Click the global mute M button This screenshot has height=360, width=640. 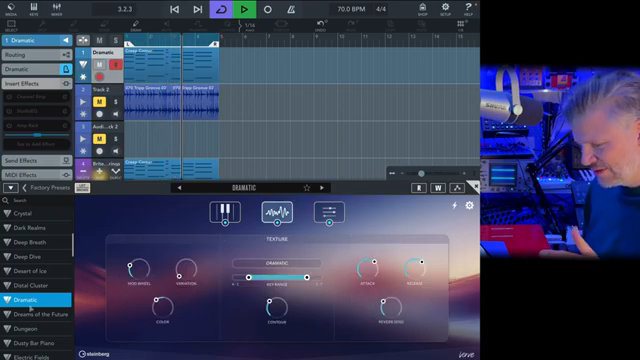[x=100, y=40]
